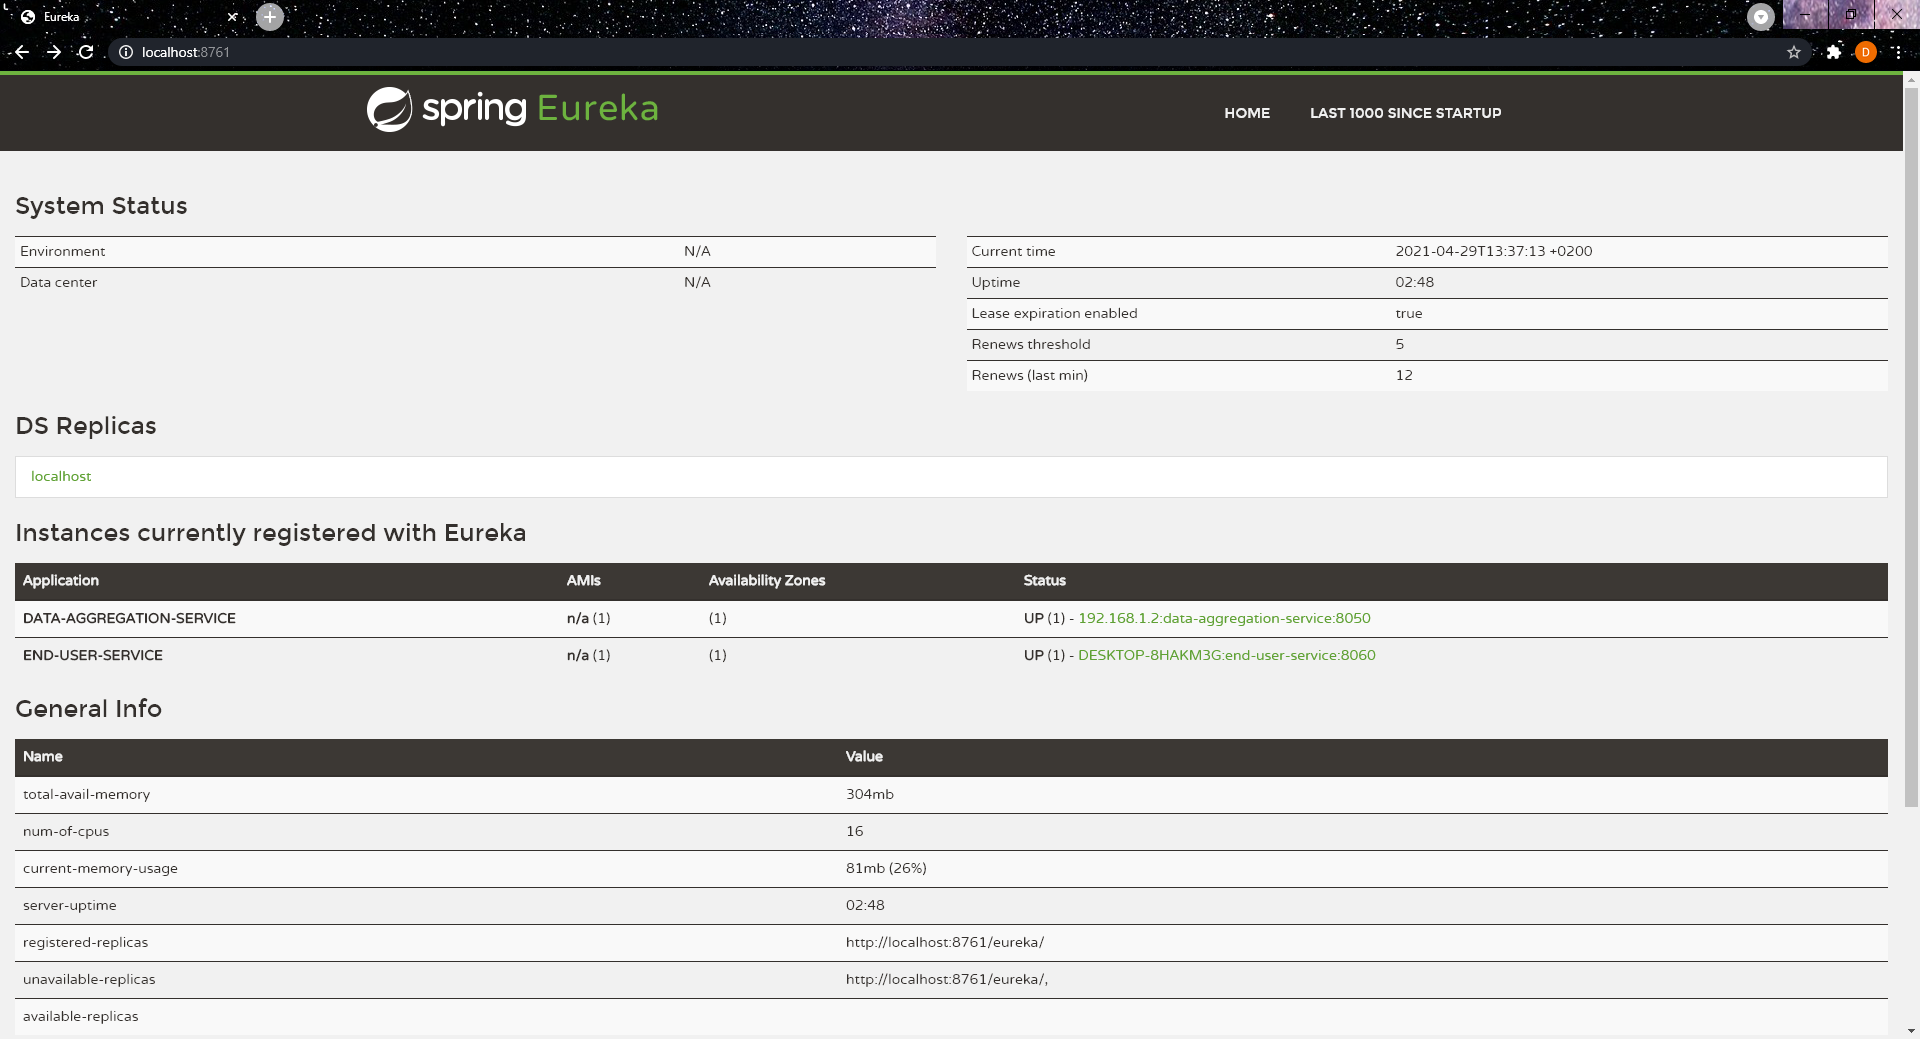This screenshot has width=1920, height=1039.
Task: Click the server-uptime row name
Action: click(70, 905)
